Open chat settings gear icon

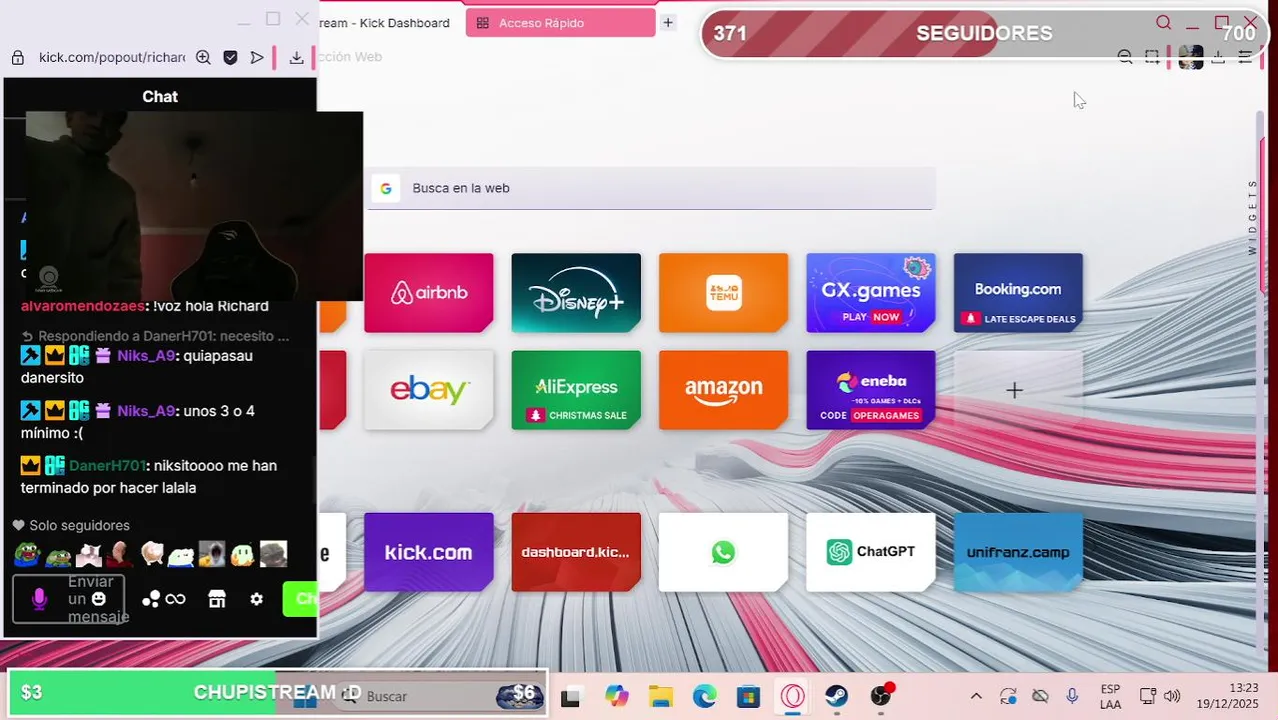[257, 599]
